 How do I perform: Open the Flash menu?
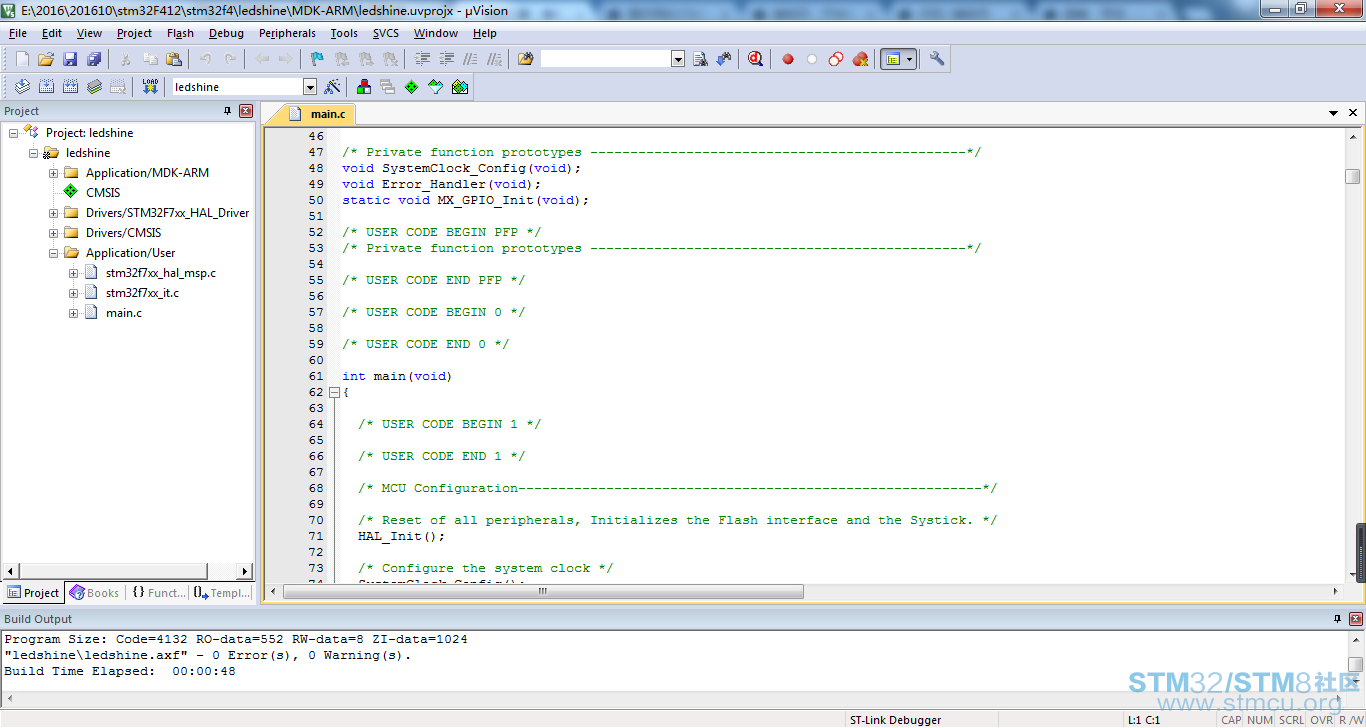181,33
